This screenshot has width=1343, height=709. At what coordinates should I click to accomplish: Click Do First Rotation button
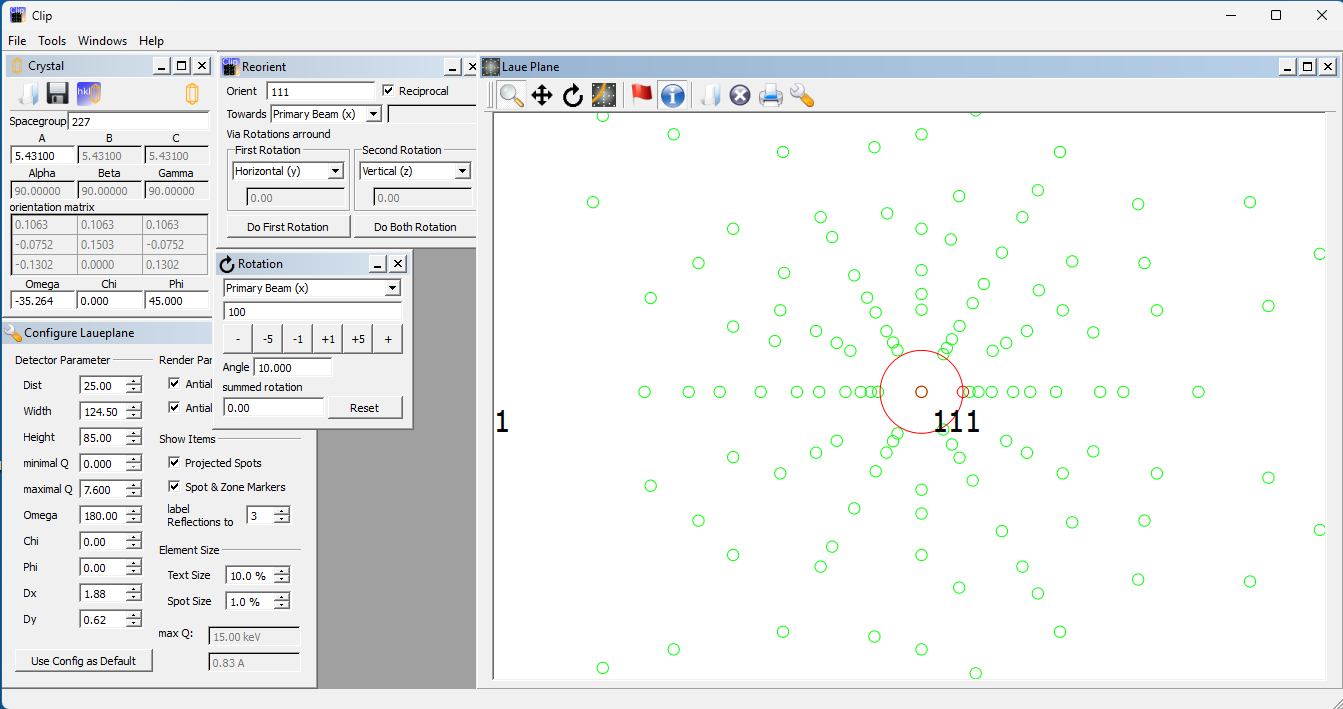click(x=288, y=227)
